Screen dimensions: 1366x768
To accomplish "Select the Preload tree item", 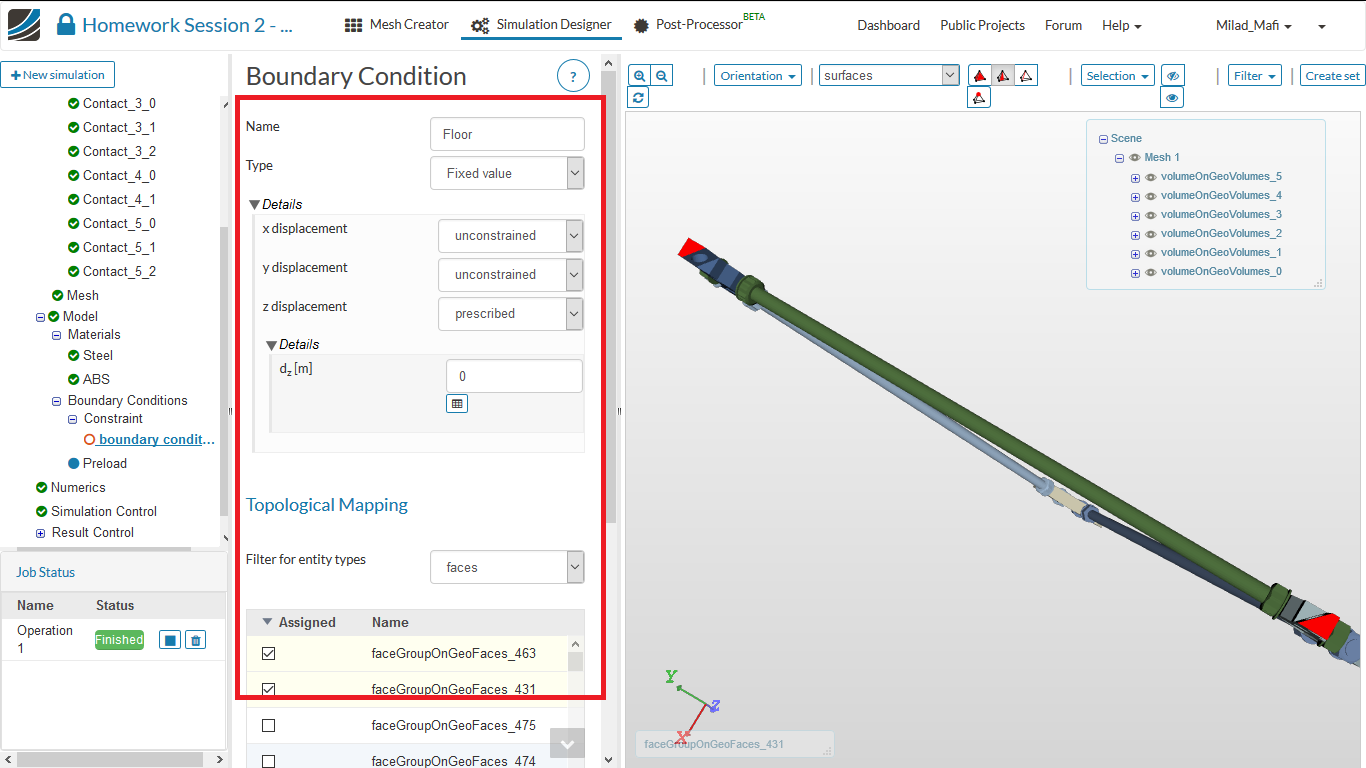I will (105, 463).
